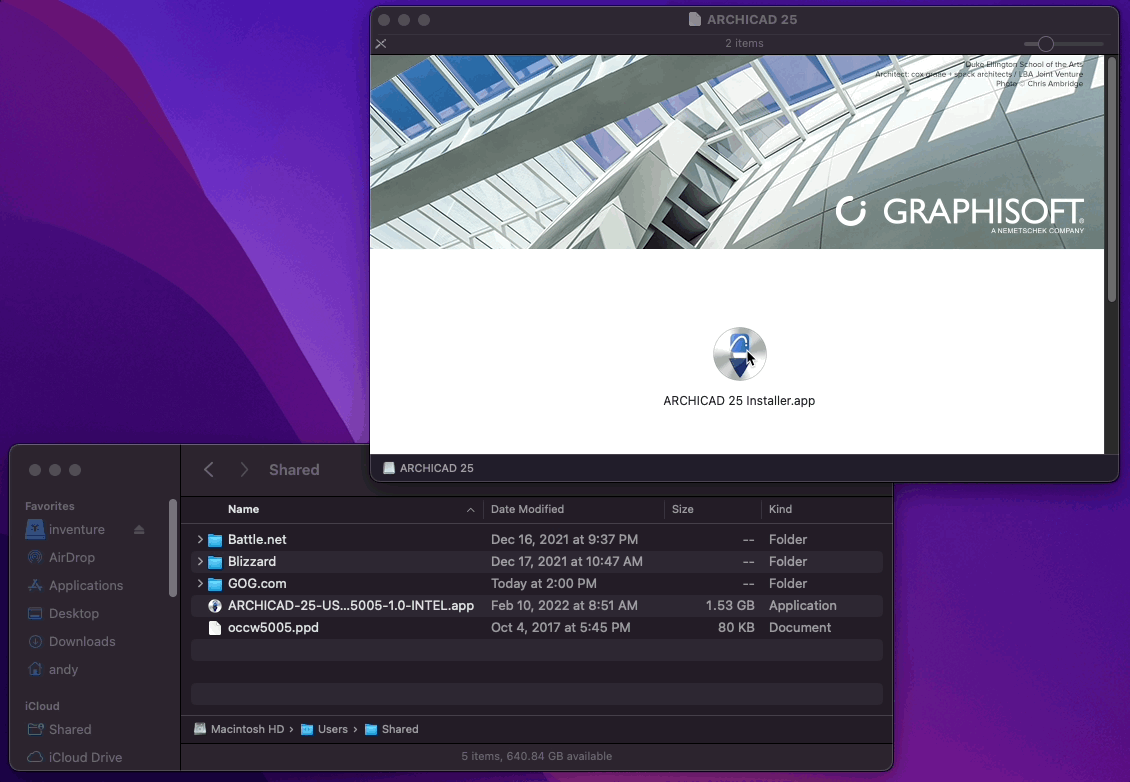Viewport: 1130px width, 782px height.
Task: Go forward in Shared Finder window
Action: point(244,470)
